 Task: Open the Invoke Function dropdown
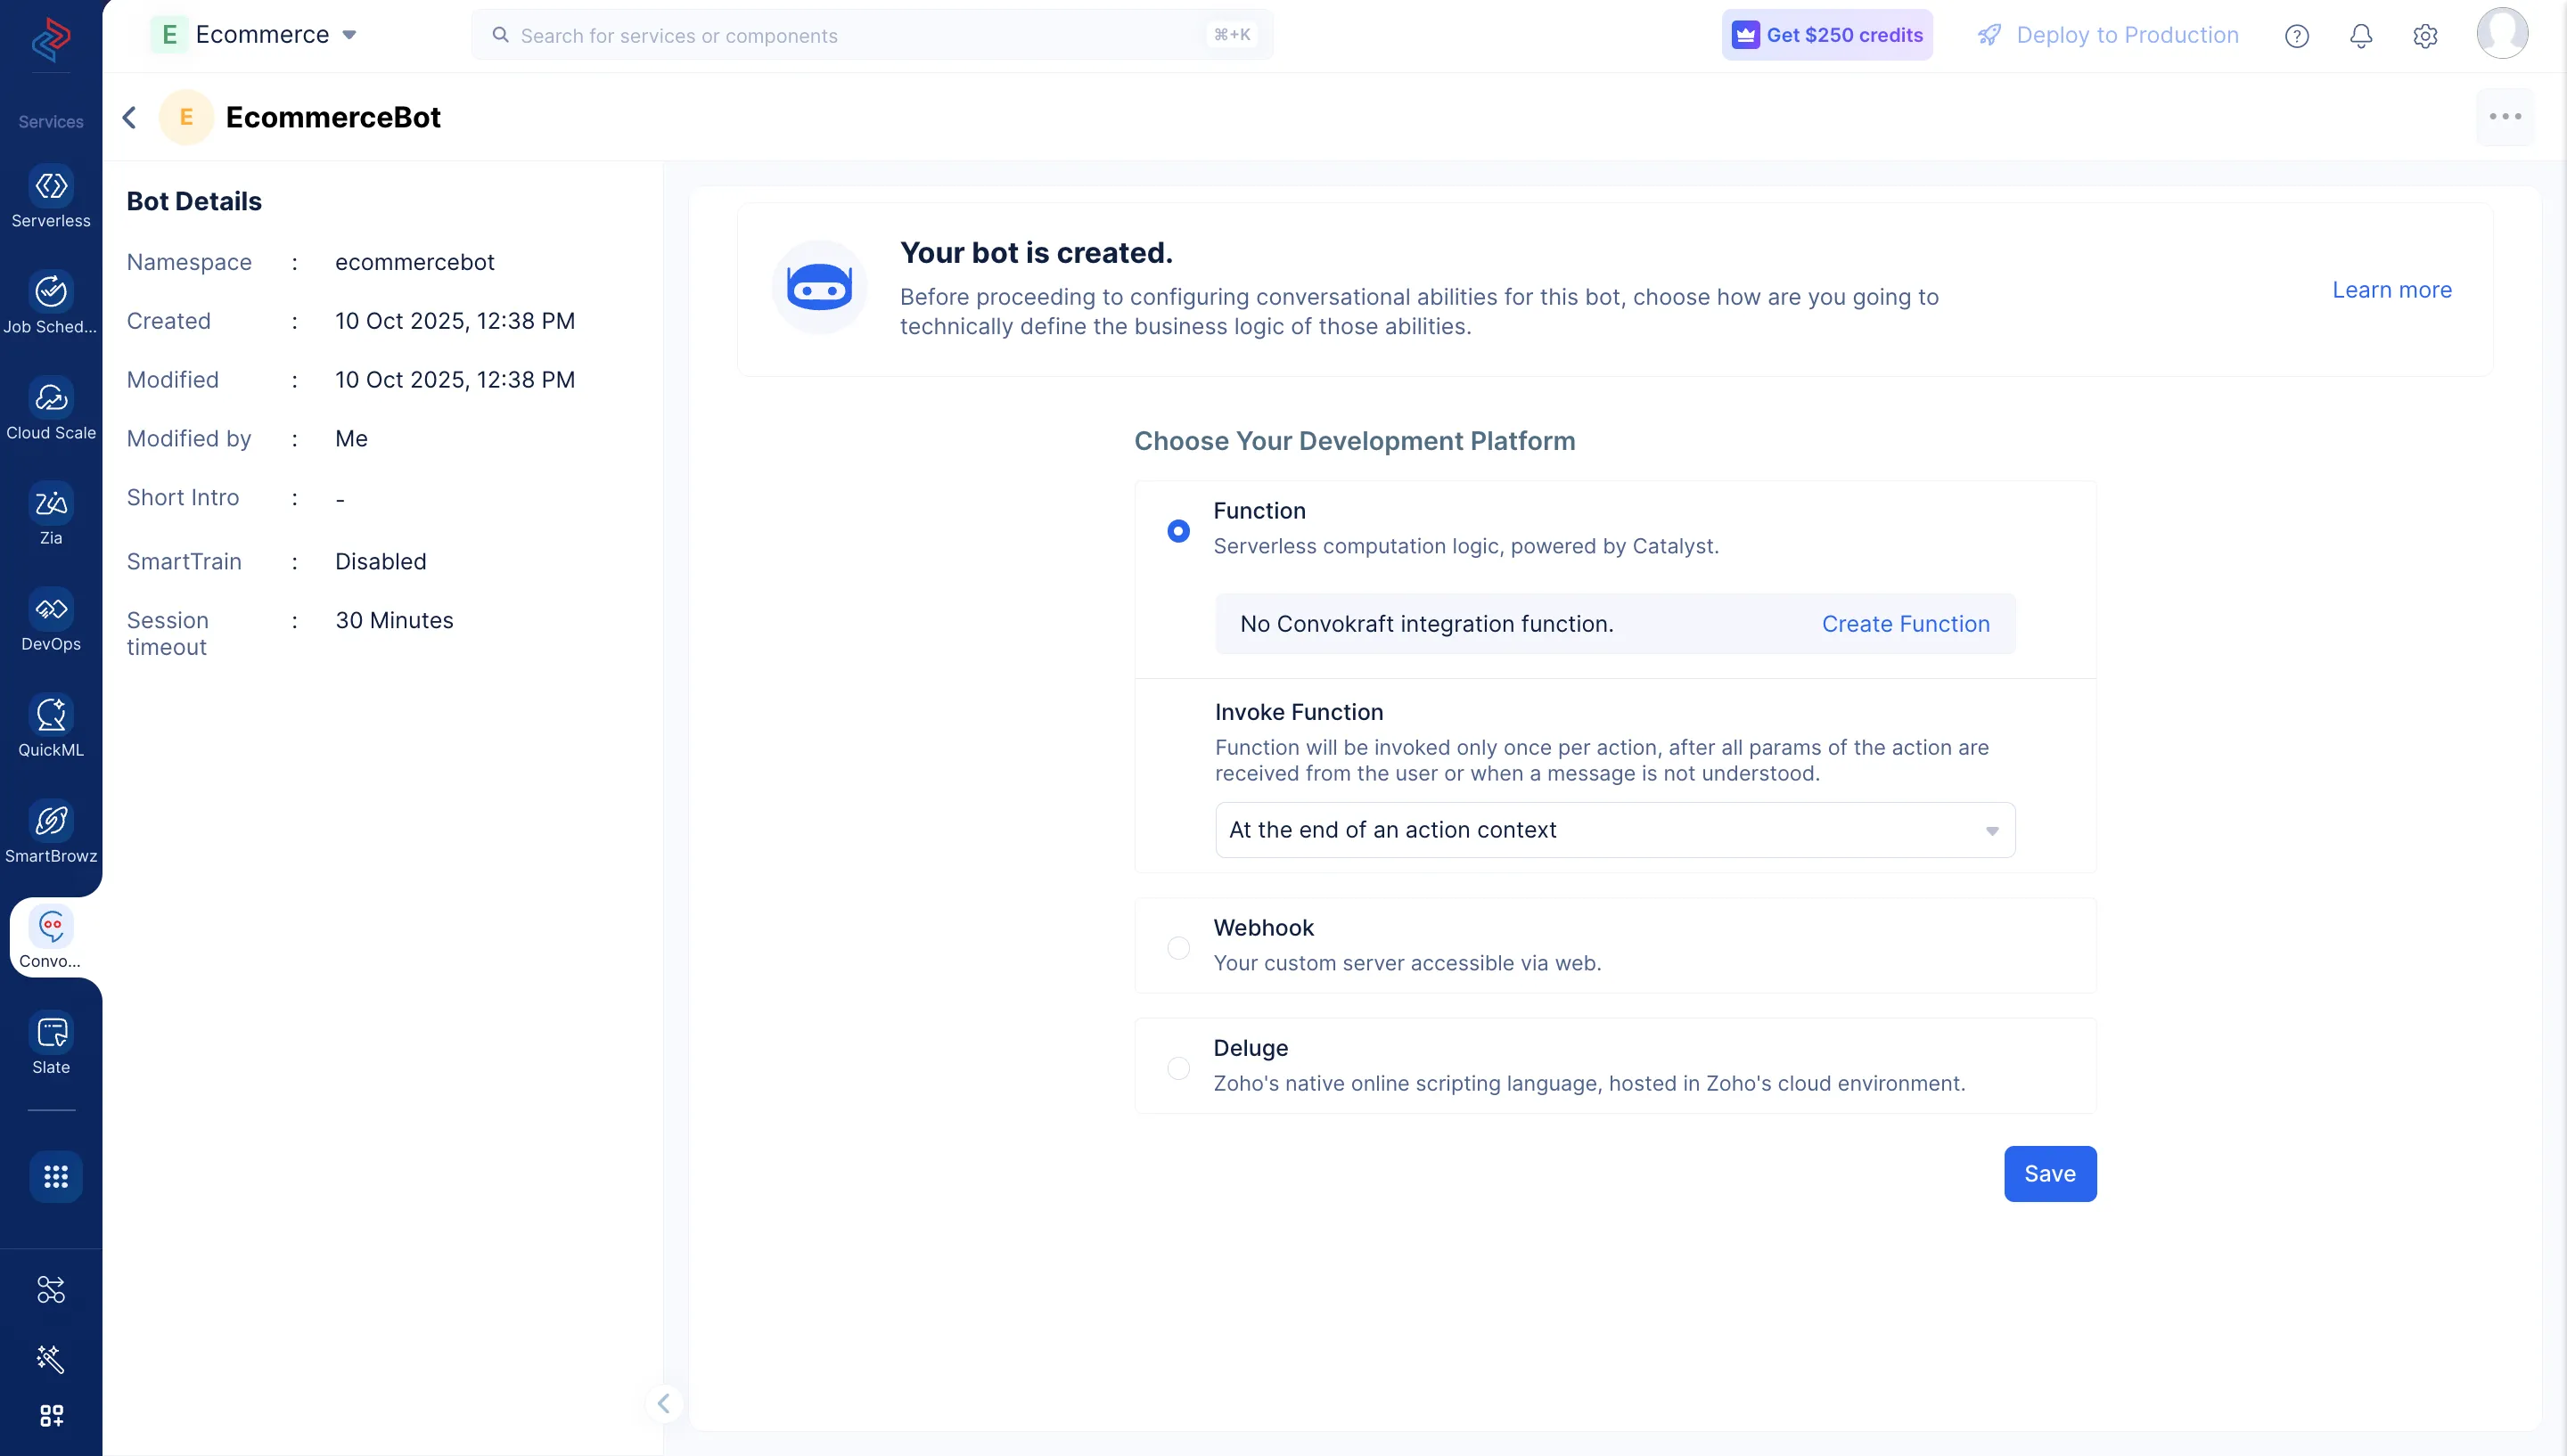click(x=1614, y=830)
